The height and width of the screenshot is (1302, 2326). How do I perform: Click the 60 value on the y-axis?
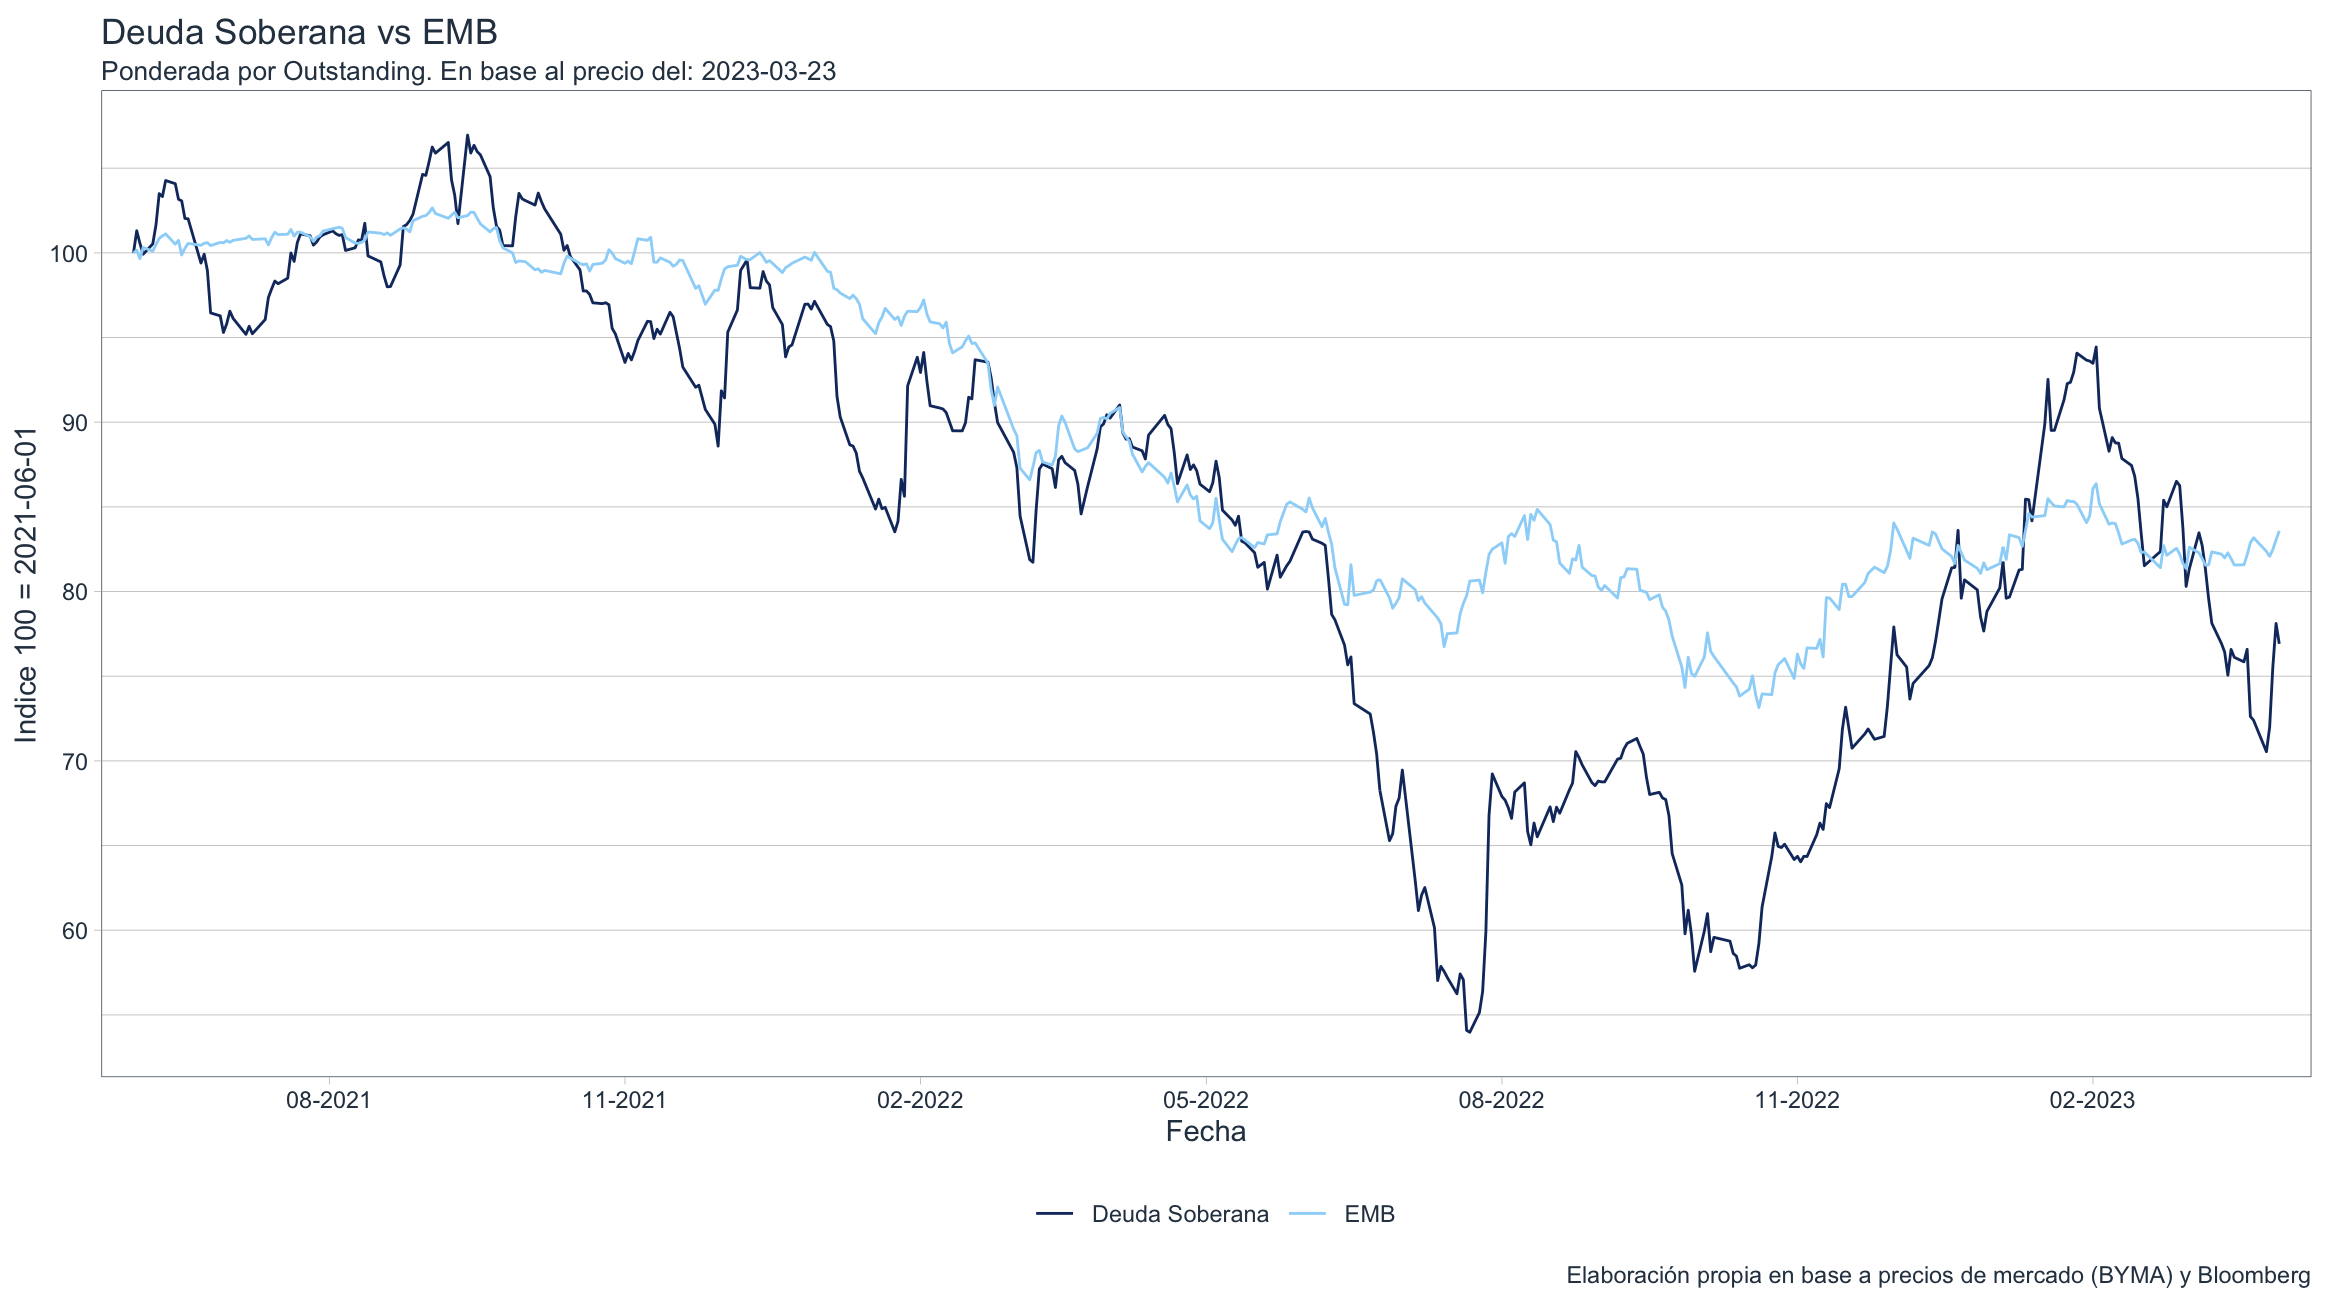point(75,931)
